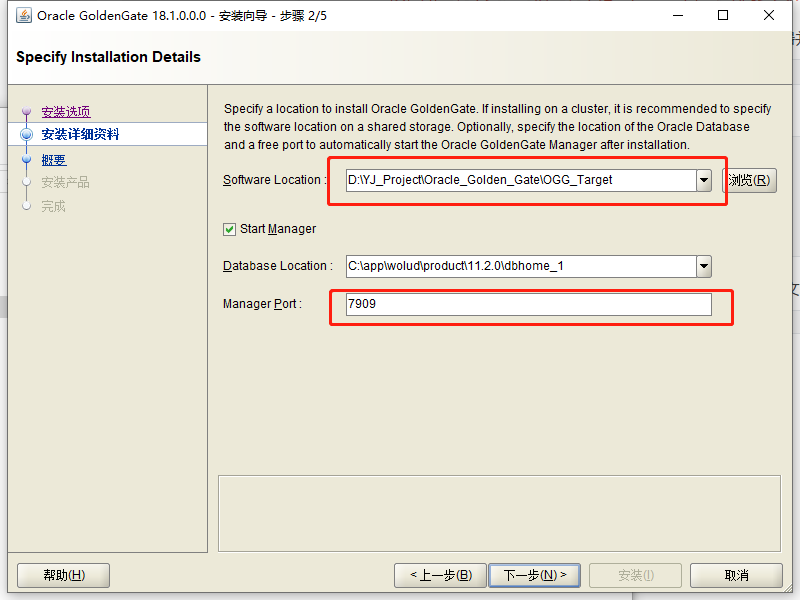Screen dimensions: 800x600
Task: Proceed with 下一步(N) button
Action: [535, 576]
